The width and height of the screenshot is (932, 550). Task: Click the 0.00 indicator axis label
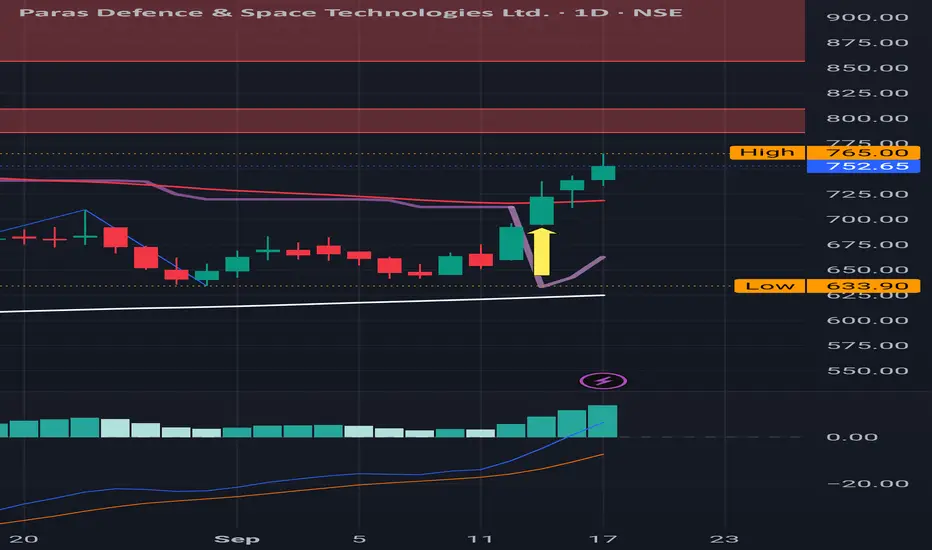[852, 437]
